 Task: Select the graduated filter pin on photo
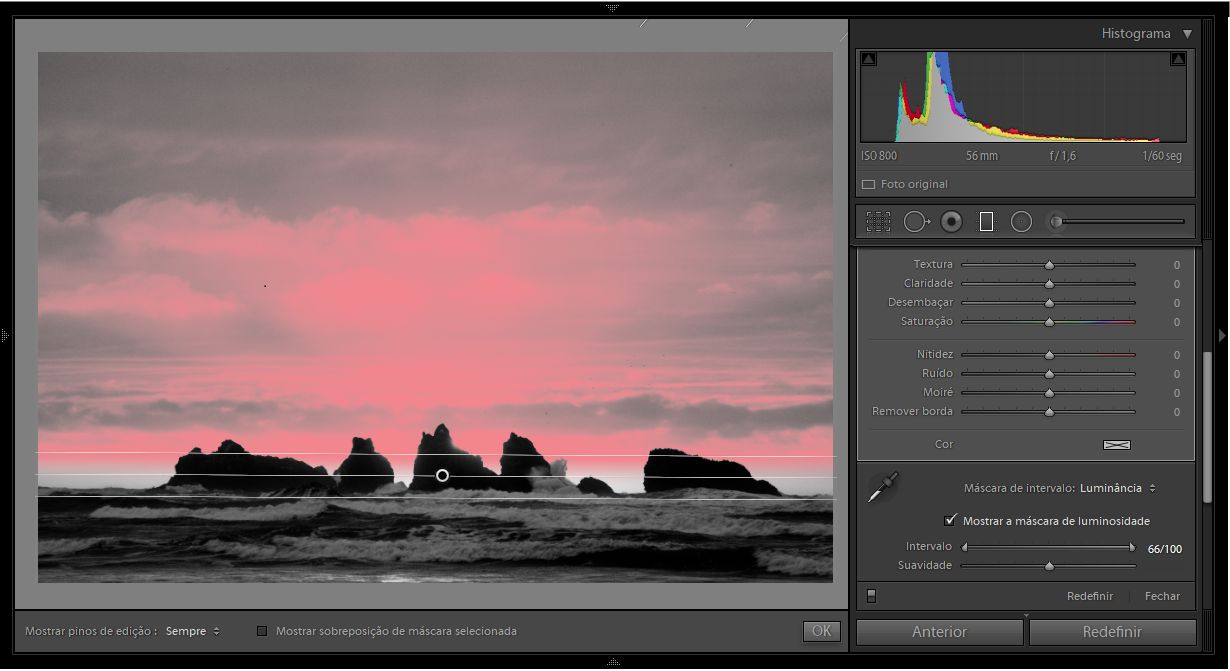click(442, 475)
